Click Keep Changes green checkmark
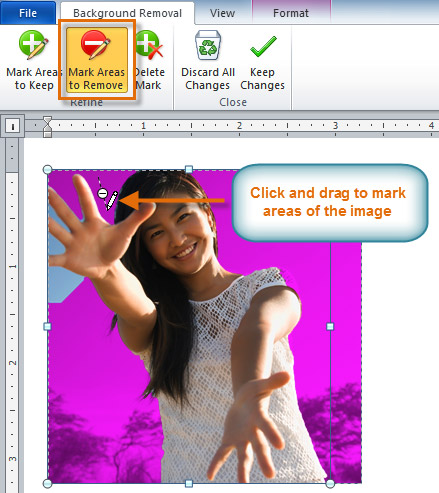This screenshot has height=493, width=439. tap(263, 46)
